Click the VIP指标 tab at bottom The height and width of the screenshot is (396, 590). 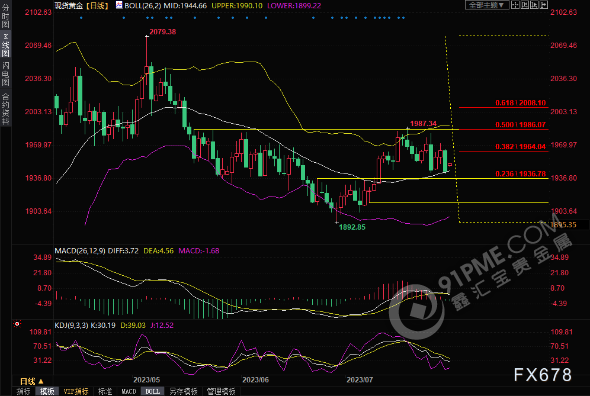point(76,391)
